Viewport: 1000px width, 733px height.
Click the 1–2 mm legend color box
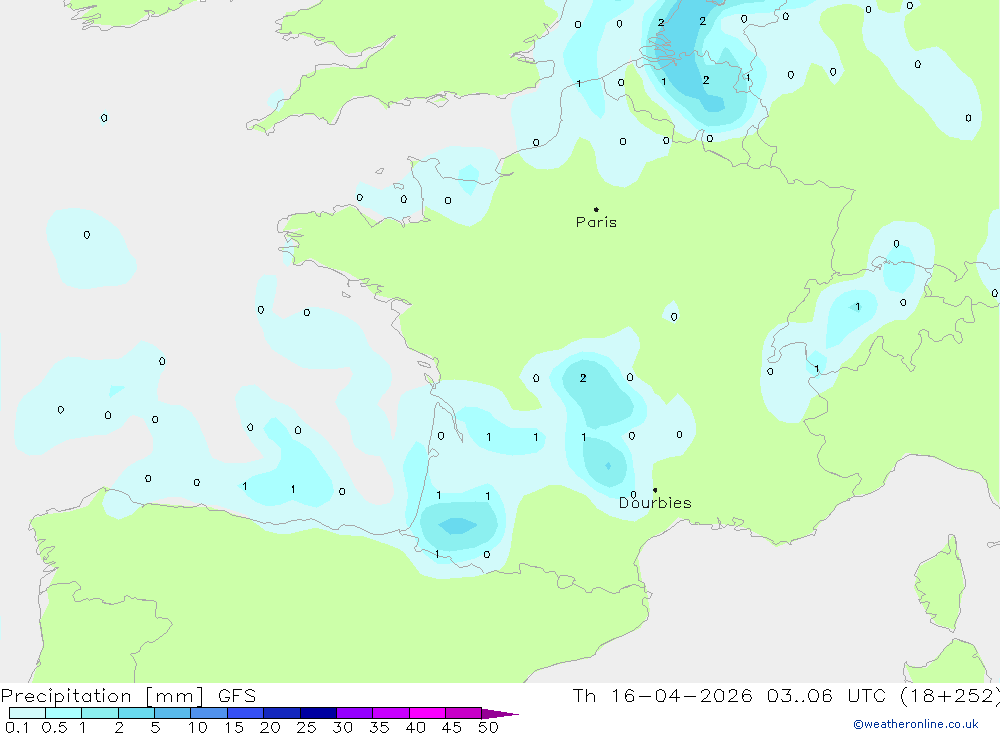click(100, 713)
